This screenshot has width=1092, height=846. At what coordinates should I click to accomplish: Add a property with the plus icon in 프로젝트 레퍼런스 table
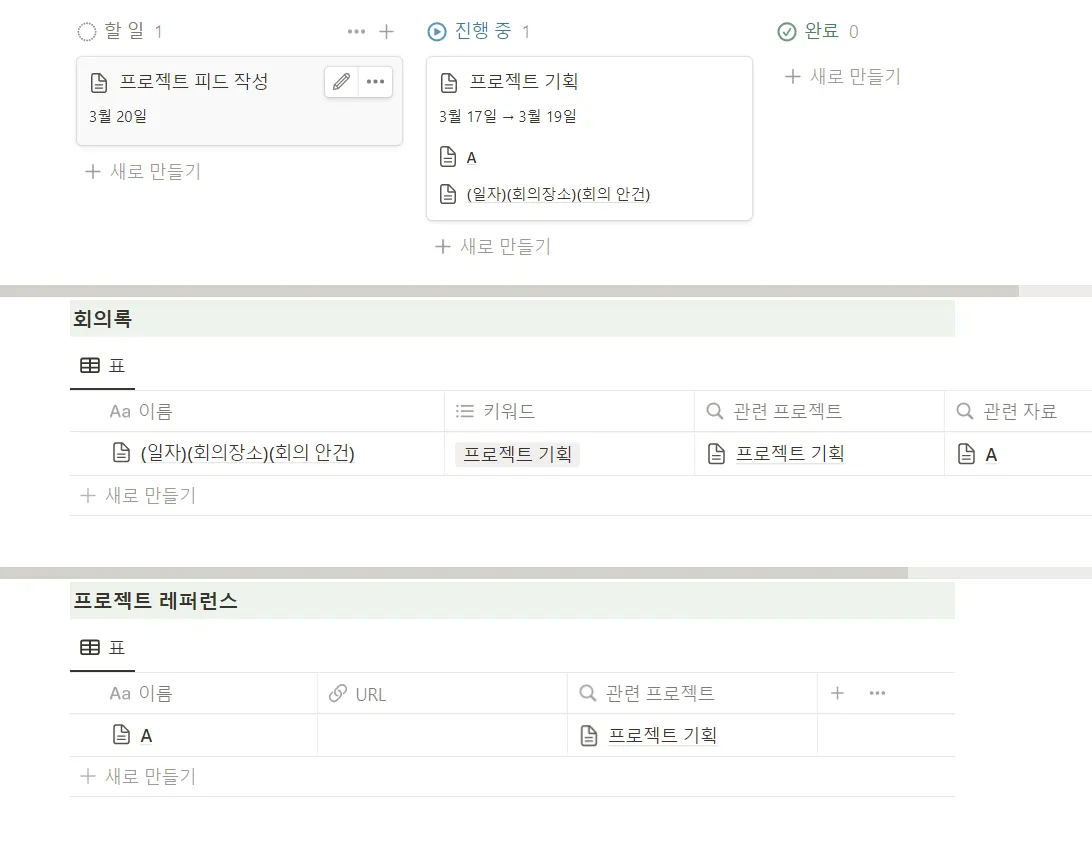[838, 693]
